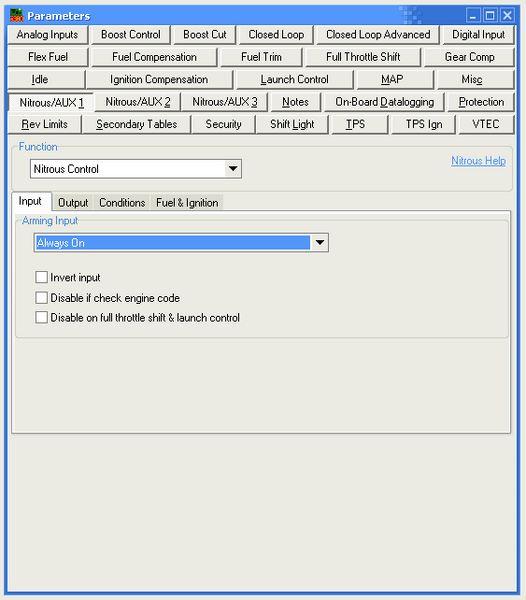526x600 pixels.
Task: Select the Nitrous/AUX 1 tab
Action: (51, 103)
